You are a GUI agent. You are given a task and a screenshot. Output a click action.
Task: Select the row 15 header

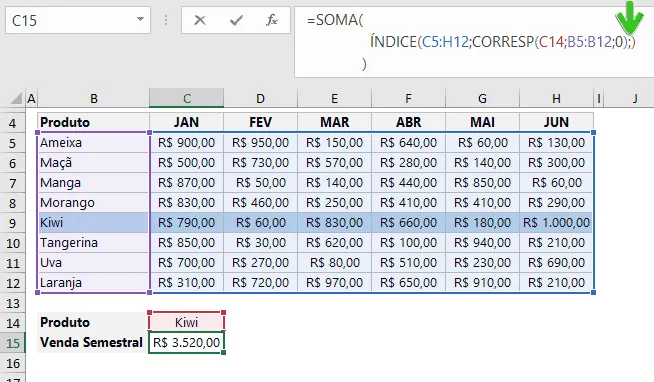[x=13, y=343]
